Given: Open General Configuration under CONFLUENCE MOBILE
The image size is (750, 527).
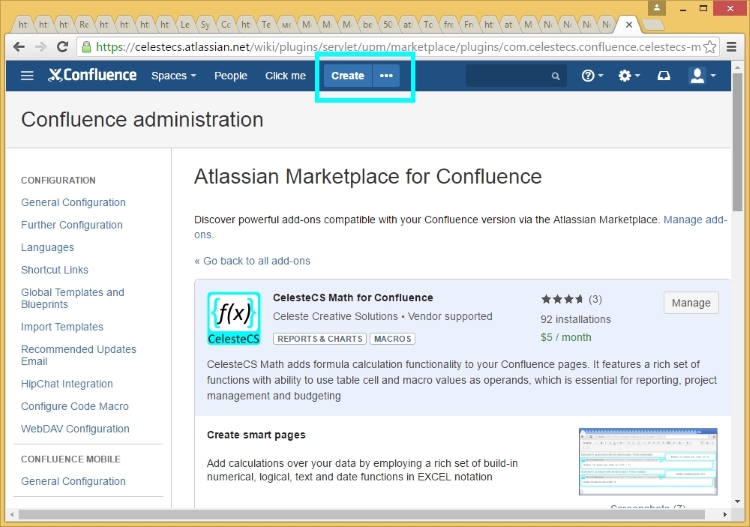Looking at the screenshot, I should [x=73, y=482].
